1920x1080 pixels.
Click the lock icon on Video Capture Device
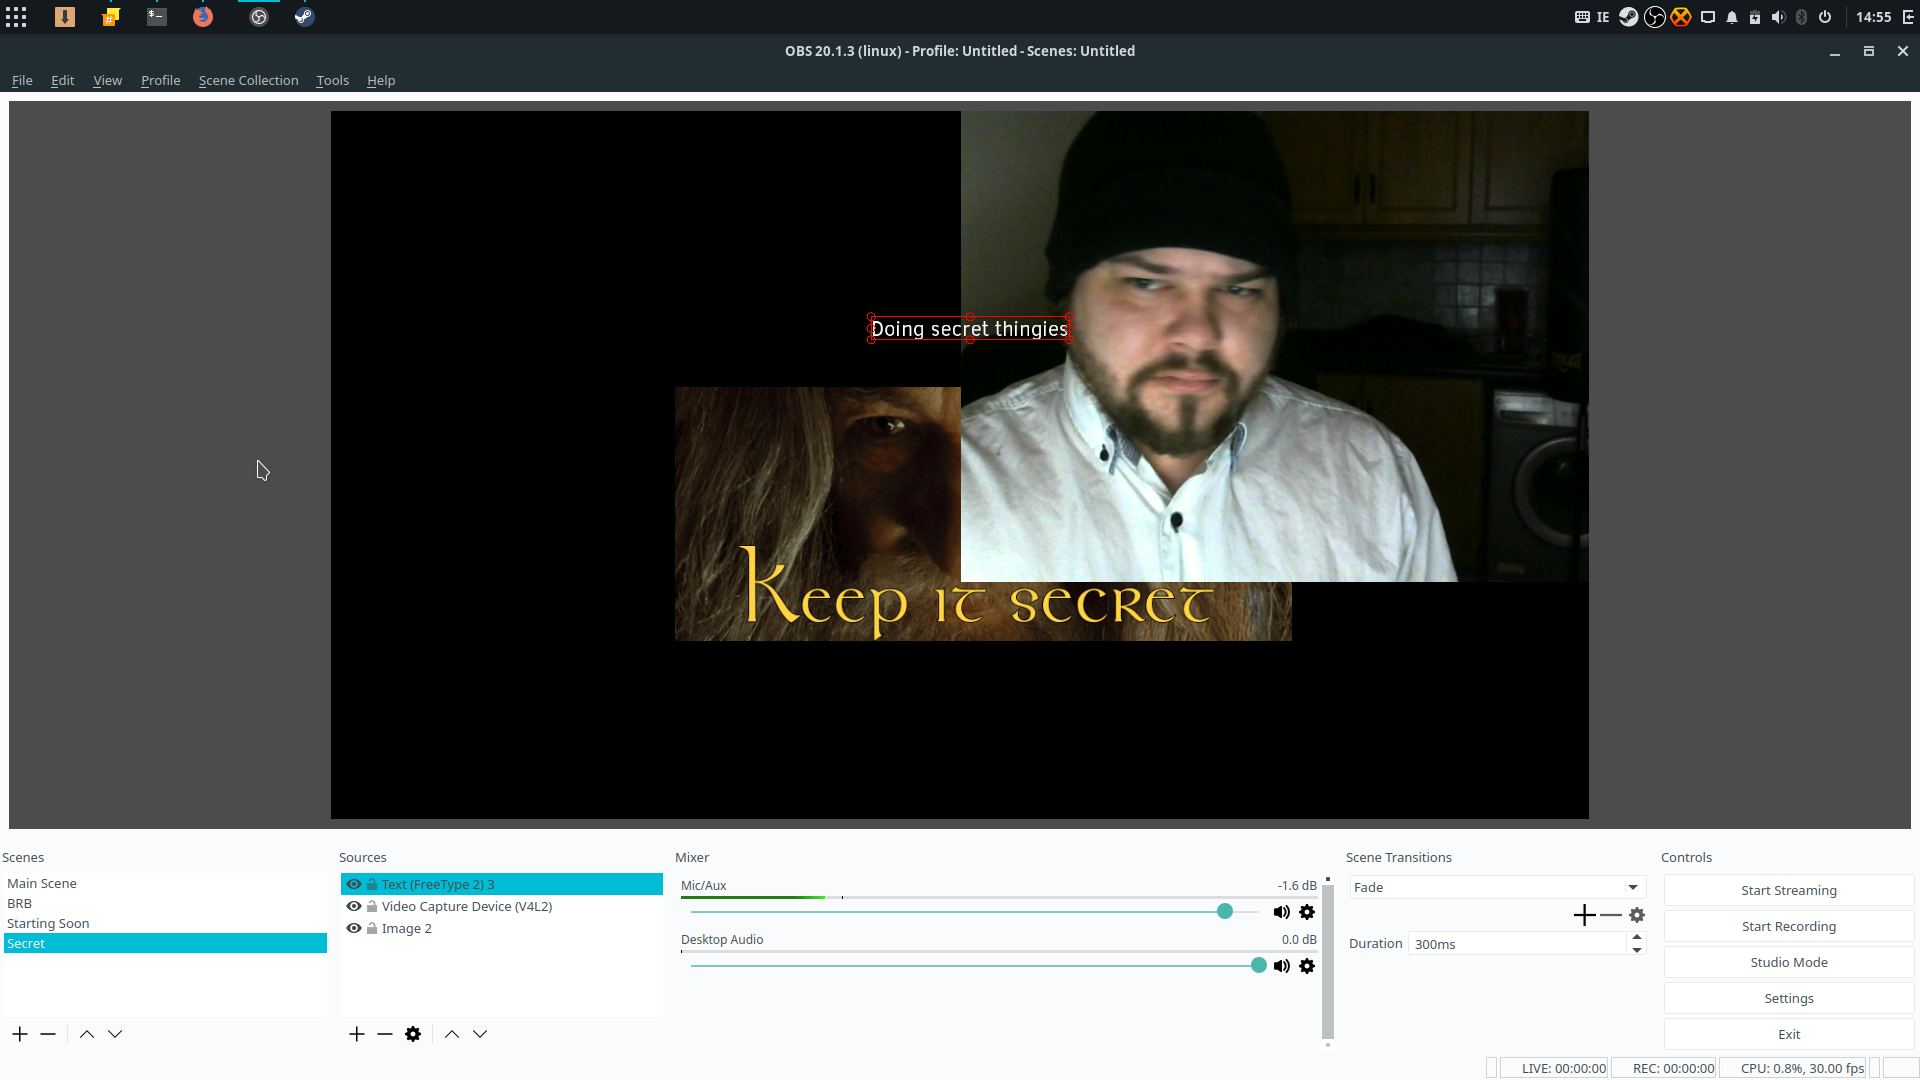tap(372, 906)
